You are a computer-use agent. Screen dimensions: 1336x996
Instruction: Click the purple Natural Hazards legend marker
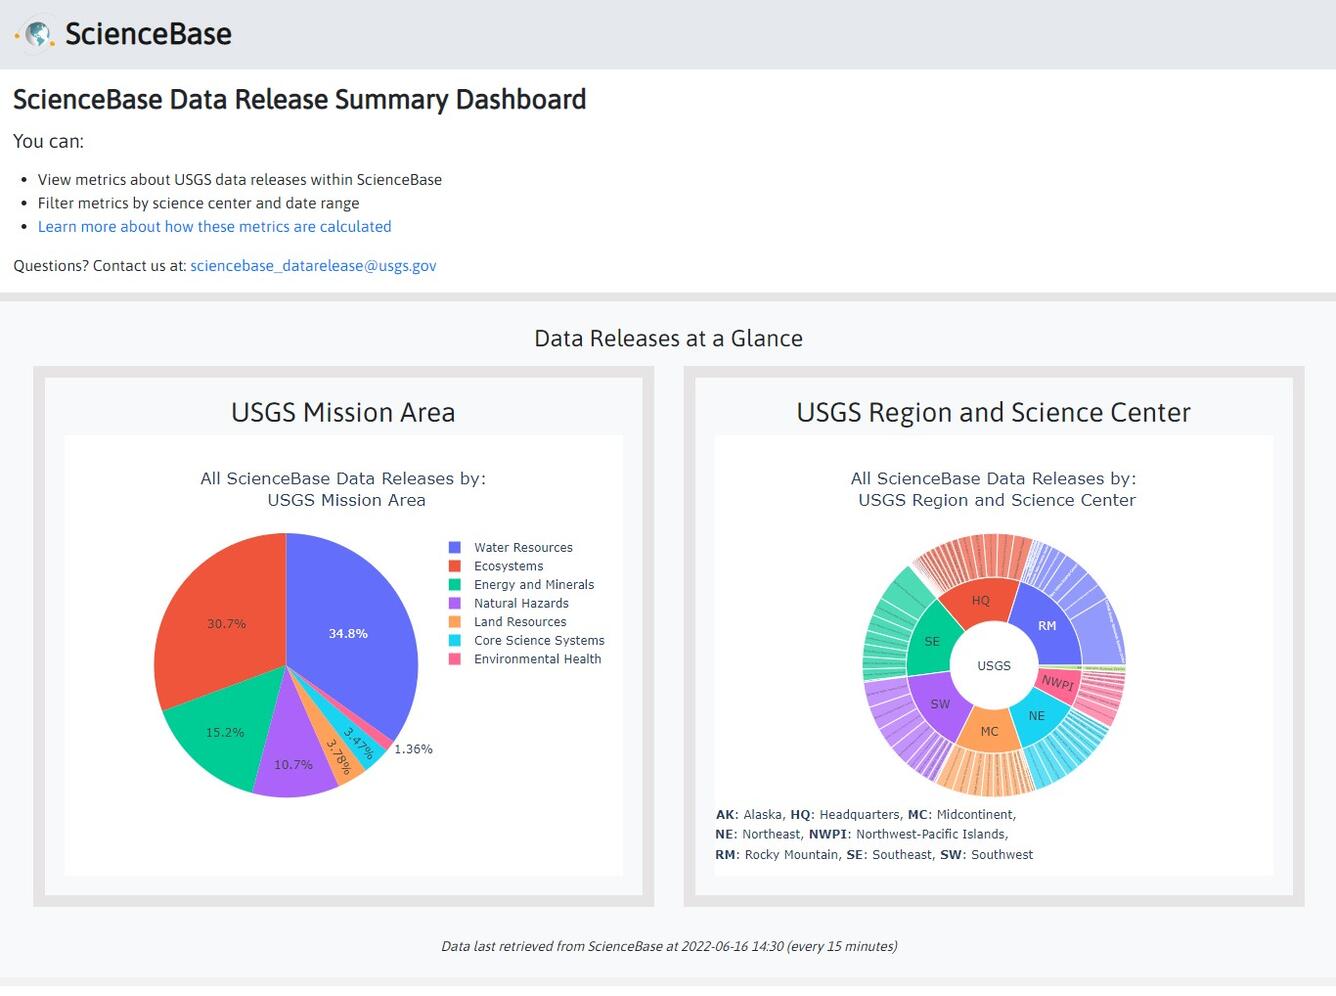tap(455, 603)
